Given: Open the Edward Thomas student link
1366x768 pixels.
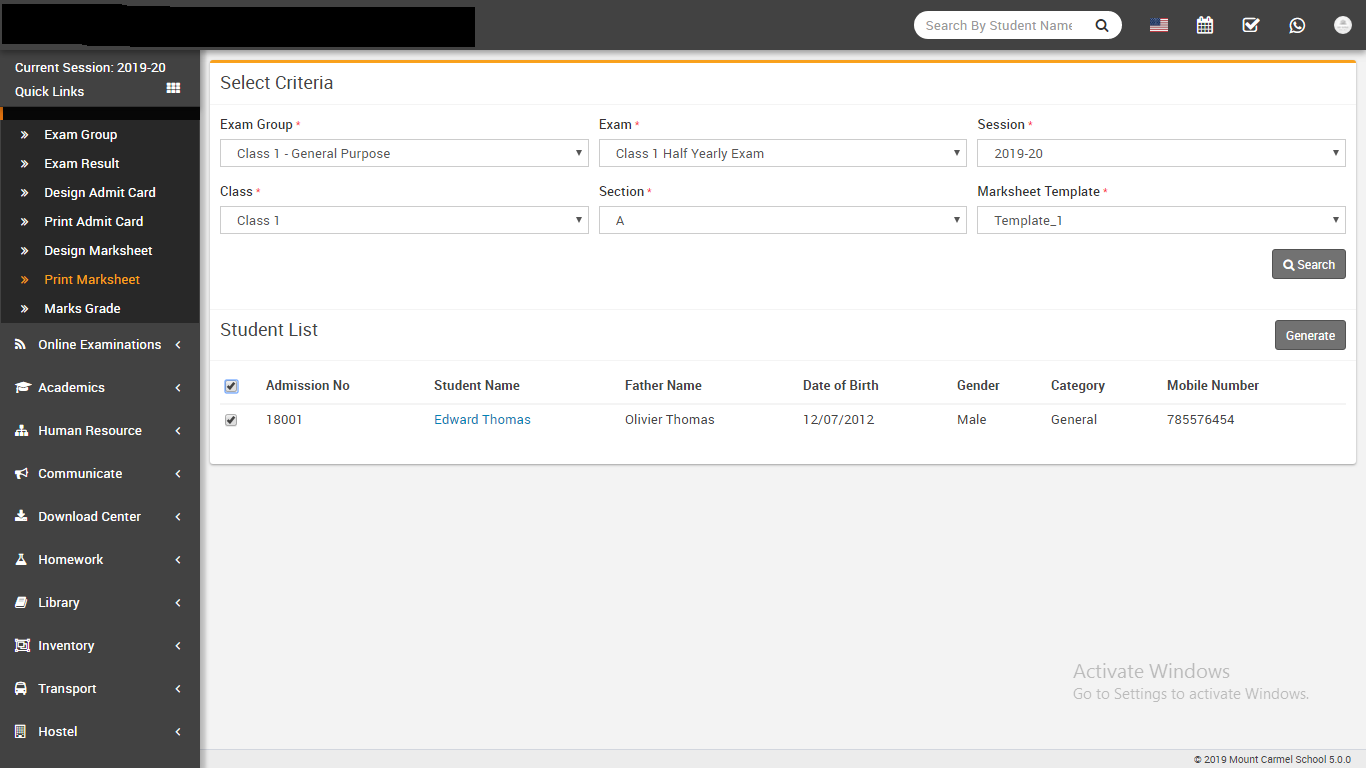Looking at the screenshot, I should [482, 420].
